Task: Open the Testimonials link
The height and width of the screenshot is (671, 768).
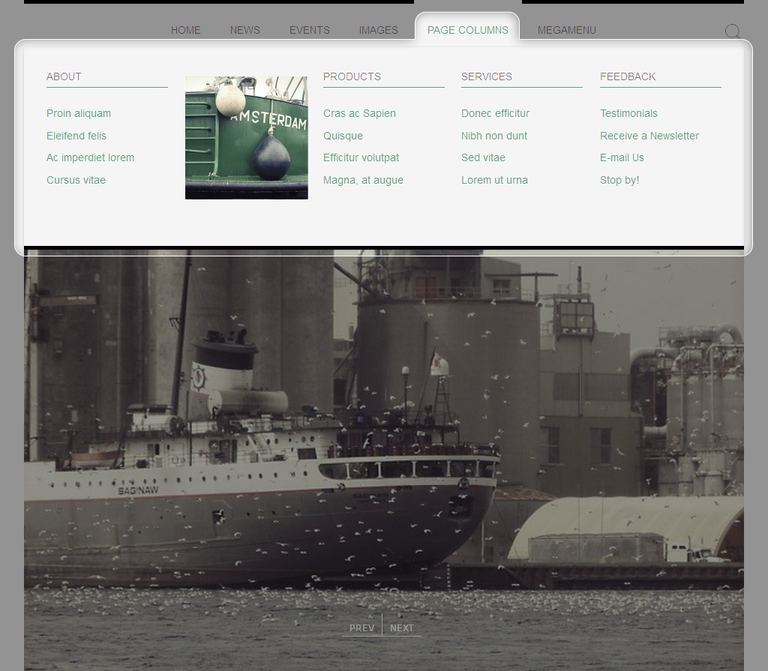Action: coord(629,114)
